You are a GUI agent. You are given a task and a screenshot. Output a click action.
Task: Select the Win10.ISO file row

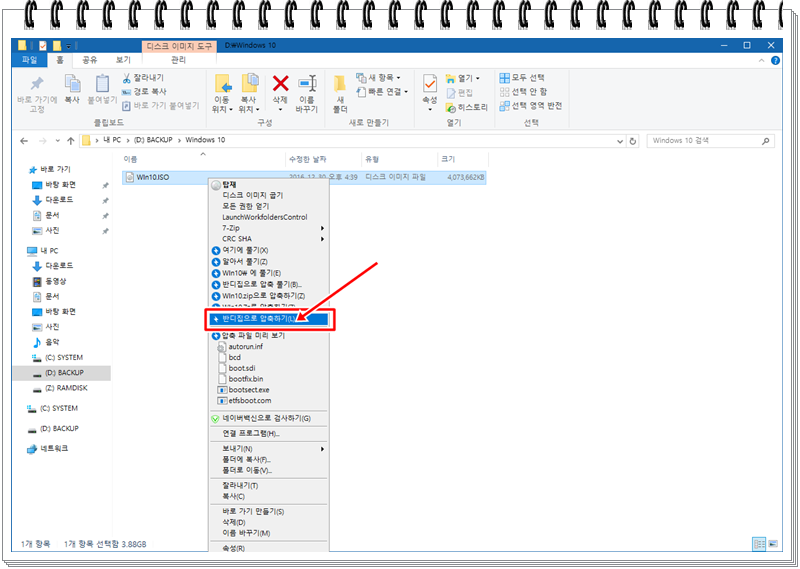click(x=305, y=177)
